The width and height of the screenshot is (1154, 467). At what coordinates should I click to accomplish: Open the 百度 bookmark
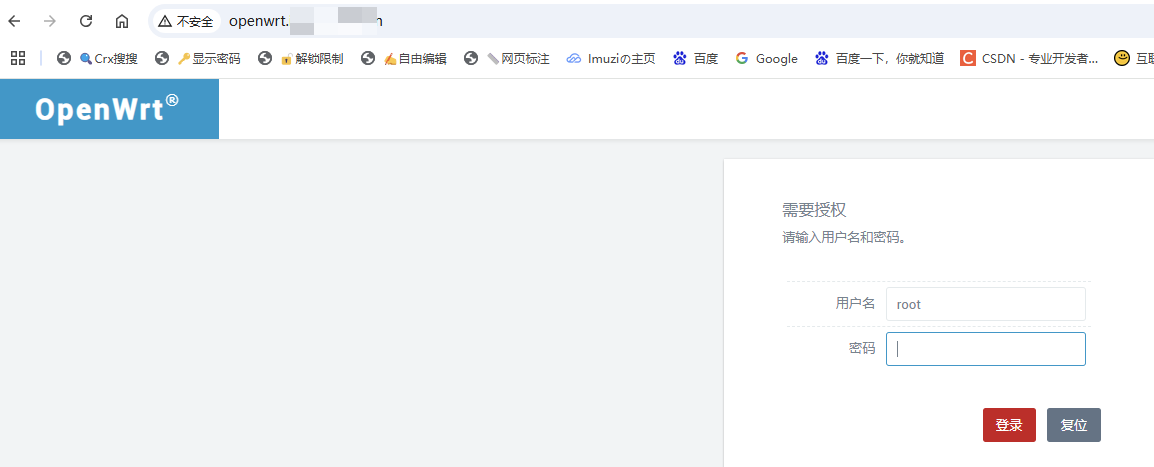coord(695,59)
